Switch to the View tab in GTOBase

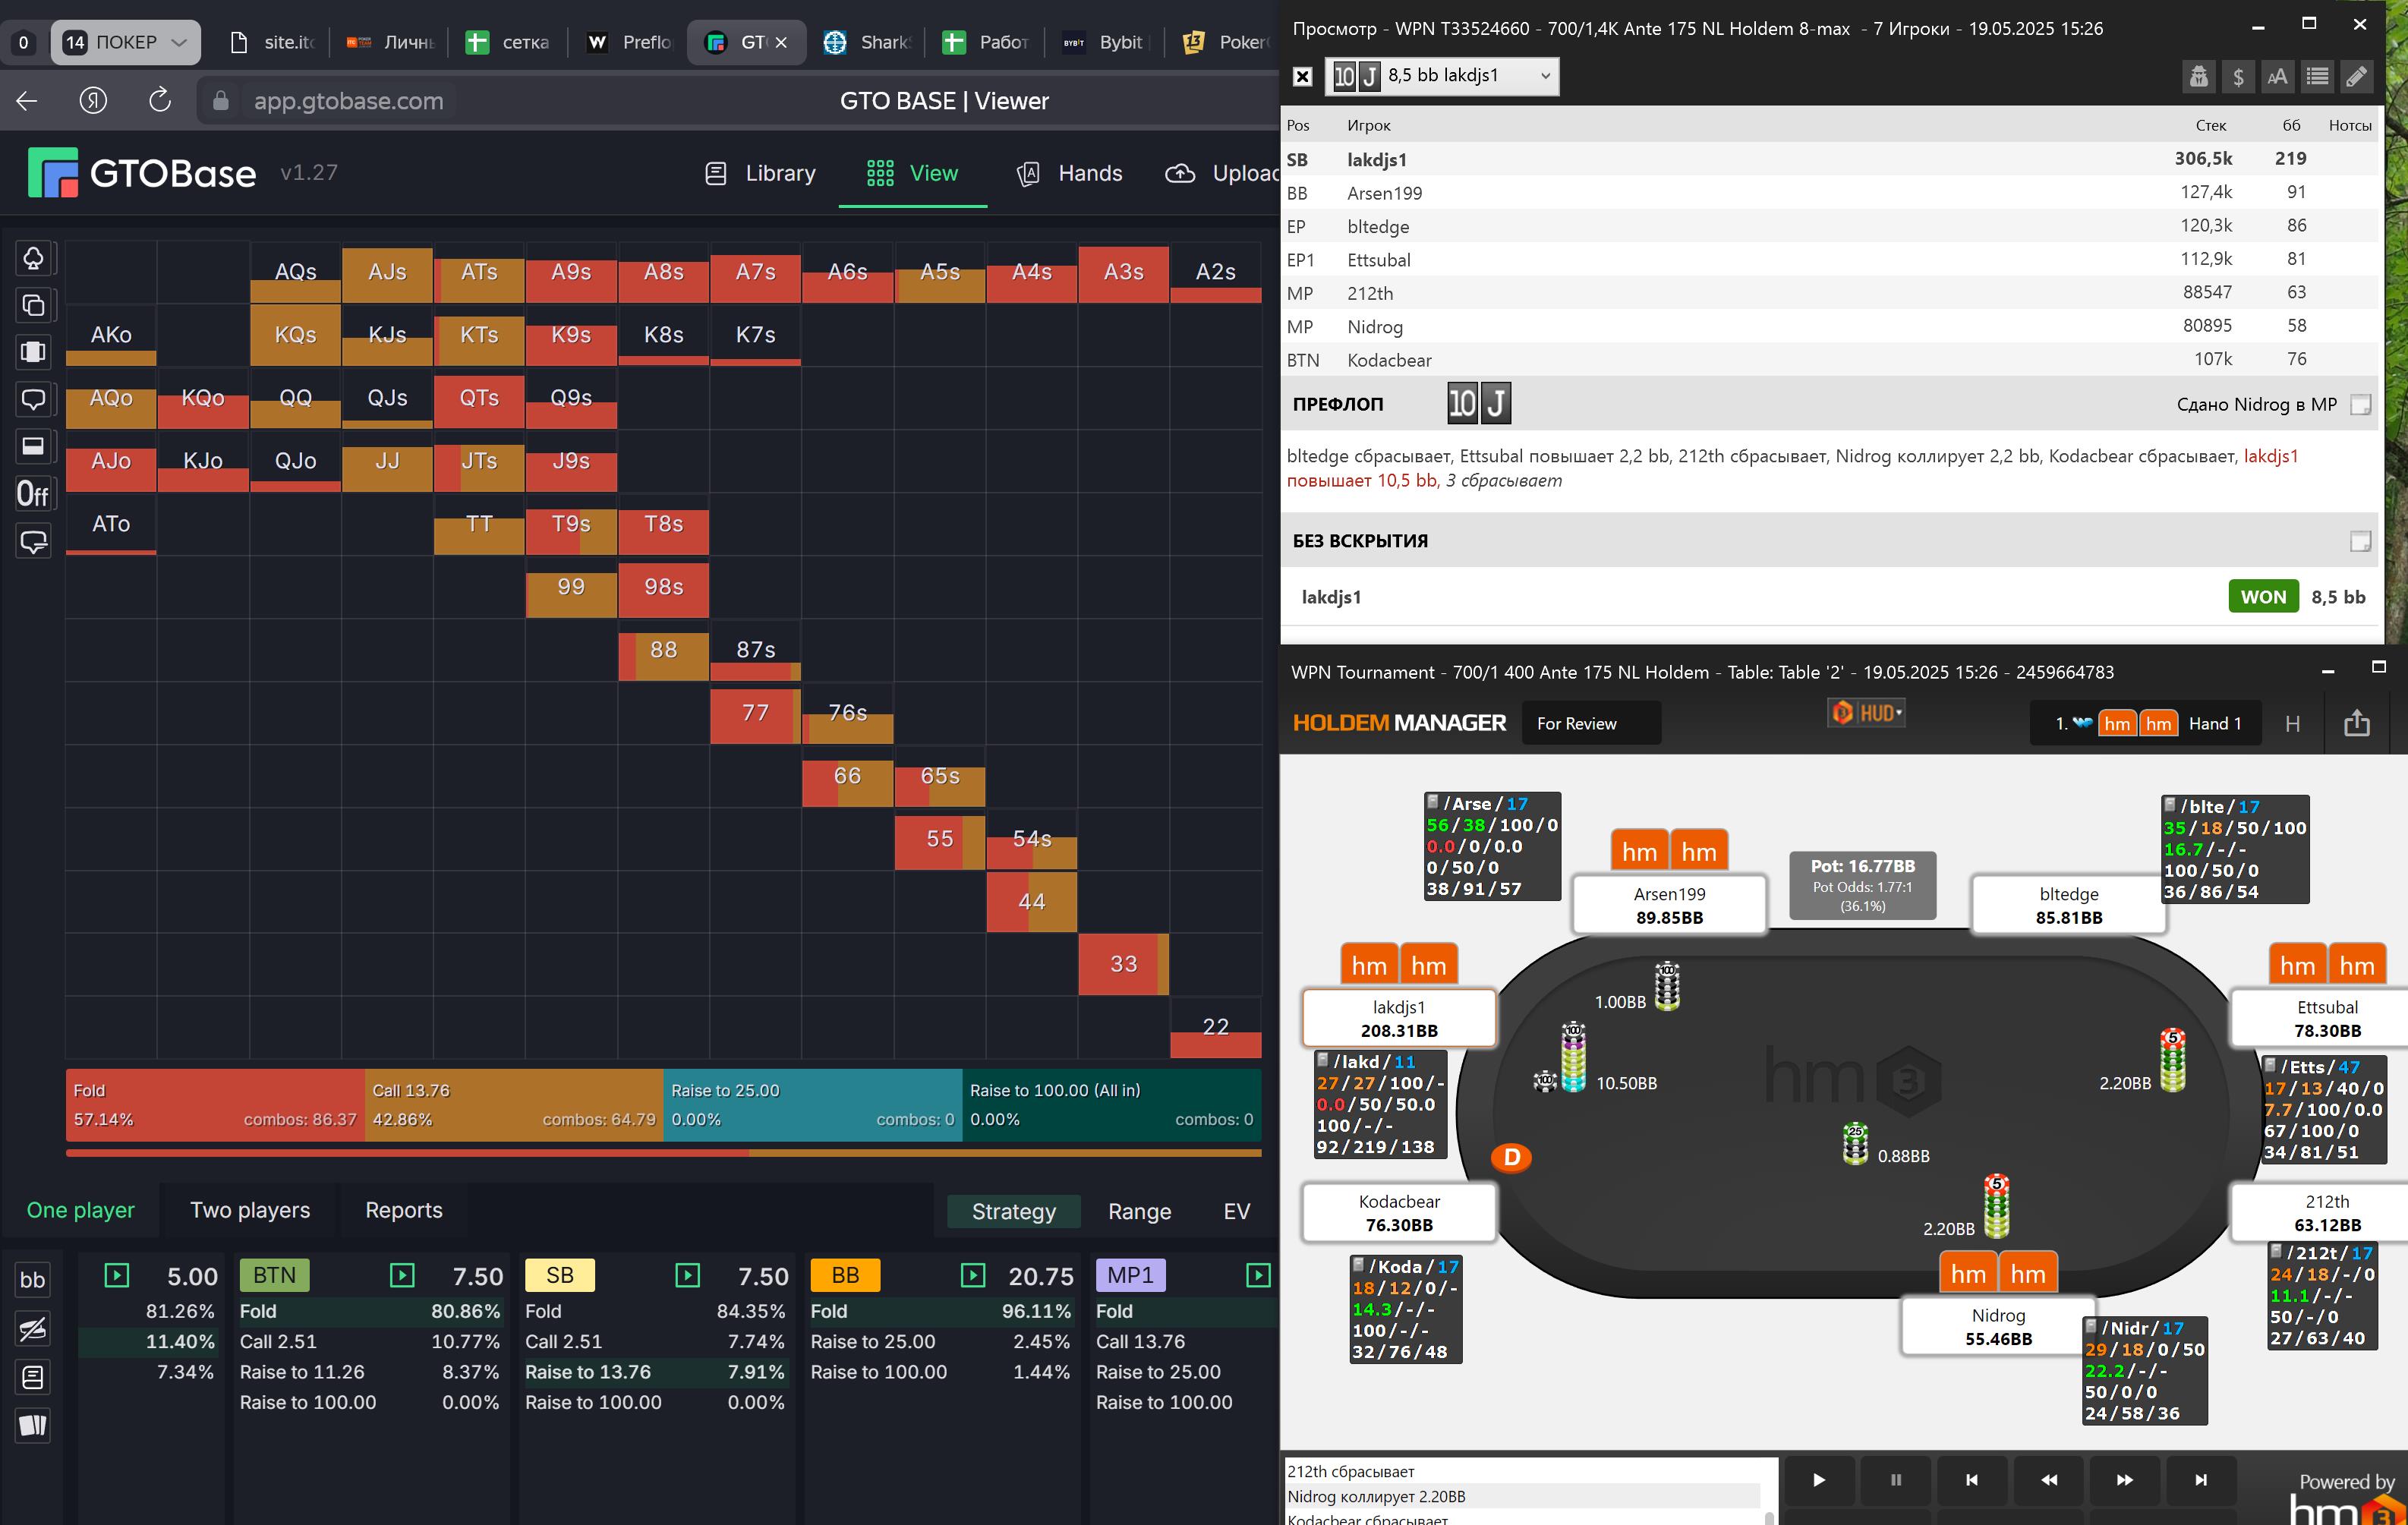[x=912, y=174]
